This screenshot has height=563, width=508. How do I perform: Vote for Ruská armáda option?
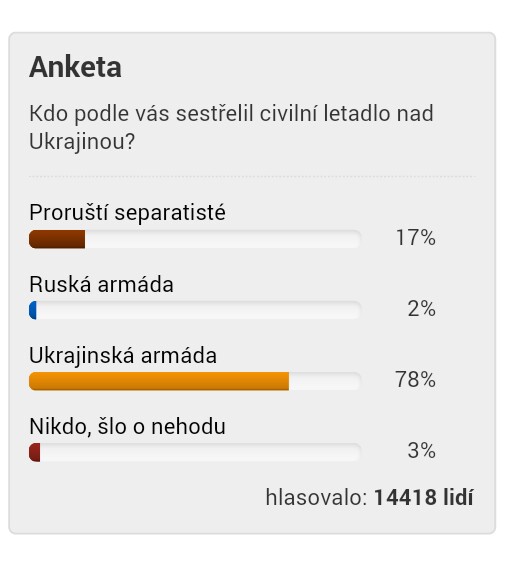coord(102,284)
